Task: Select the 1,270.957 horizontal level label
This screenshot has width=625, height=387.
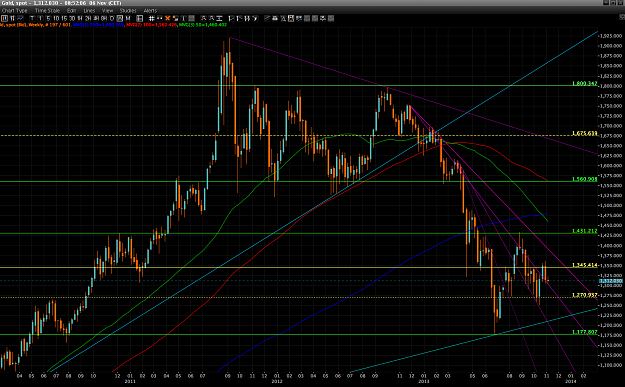Action: point(585,295)
